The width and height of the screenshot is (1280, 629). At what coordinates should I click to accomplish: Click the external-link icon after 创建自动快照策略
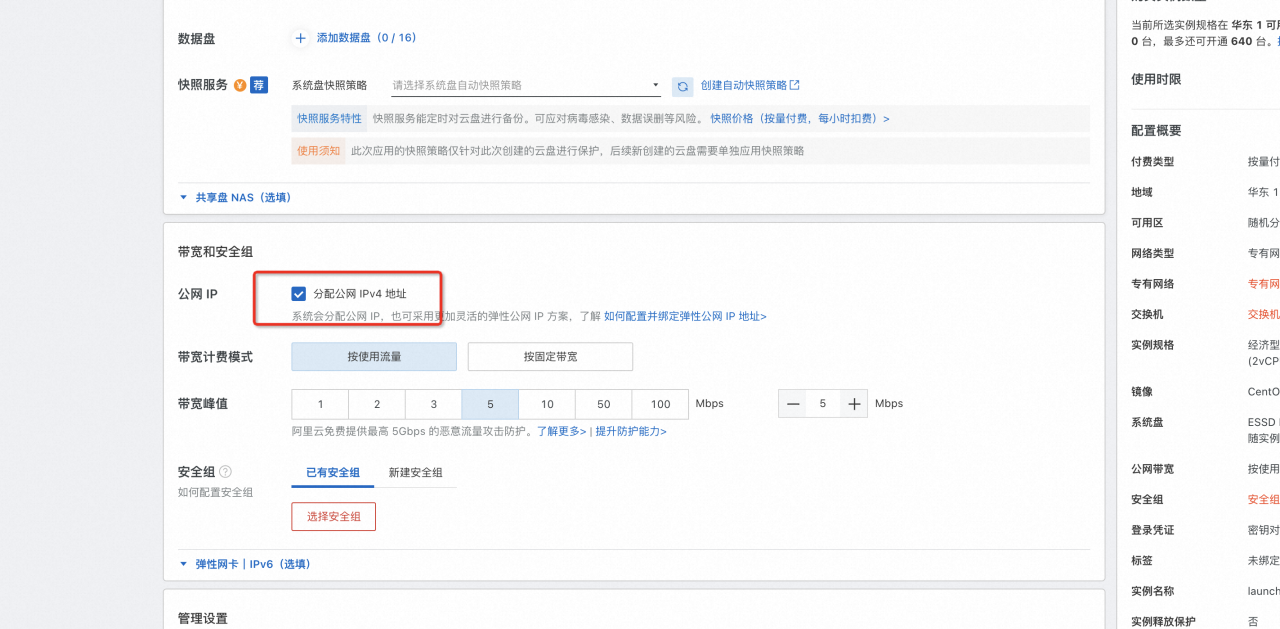tap(795, 86)
